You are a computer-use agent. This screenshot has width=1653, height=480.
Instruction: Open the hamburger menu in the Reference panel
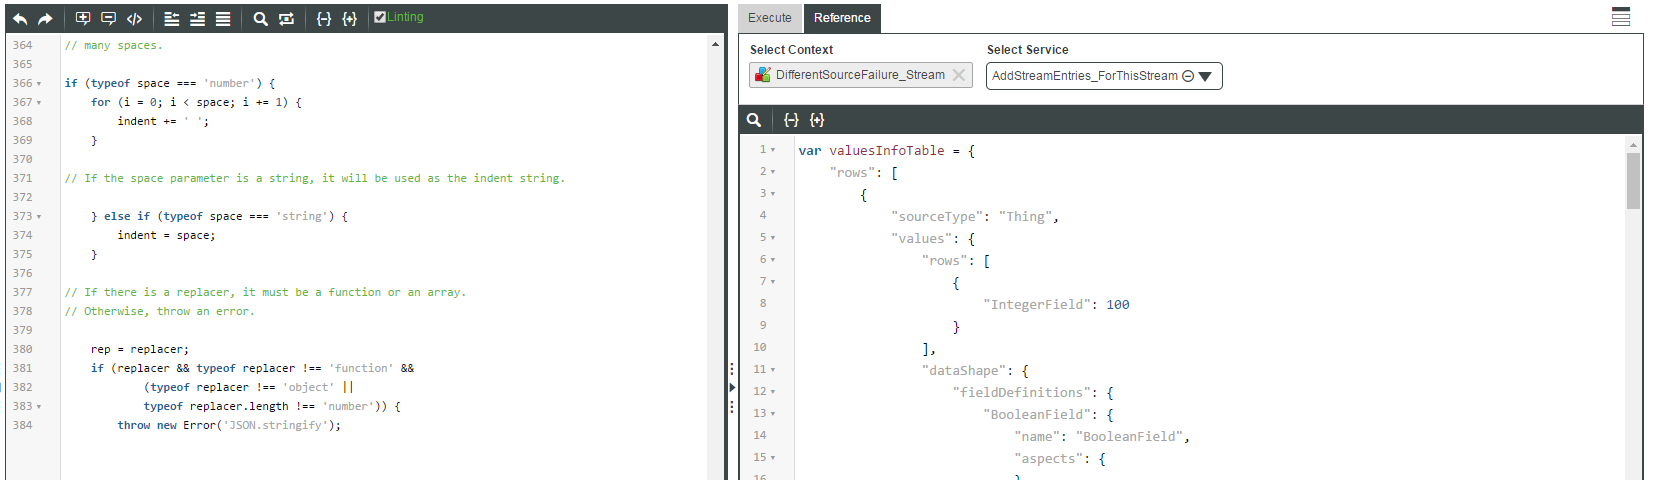click(1621, 17)
